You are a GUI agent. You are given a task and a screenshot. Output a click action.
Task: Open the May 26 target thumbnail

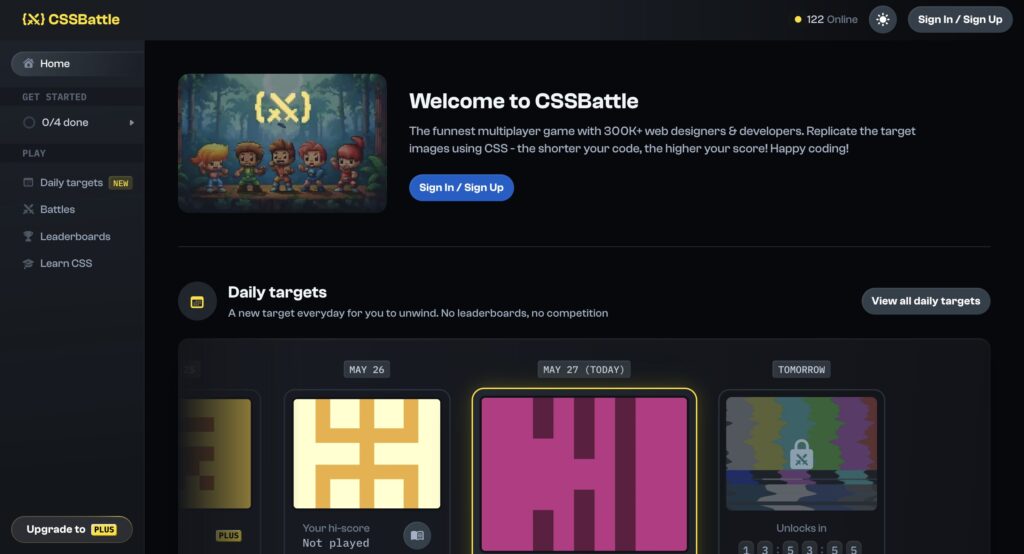click(x=367, y=453)
